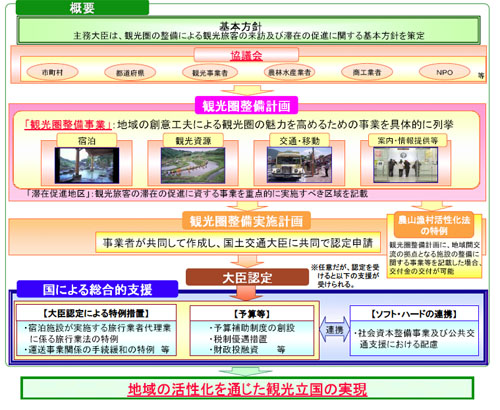Image resolution: width=500 pixels, height=410 pixels.
Task: Click the 国による総合的支援 blue tab
Action: [x=97, y=289]
